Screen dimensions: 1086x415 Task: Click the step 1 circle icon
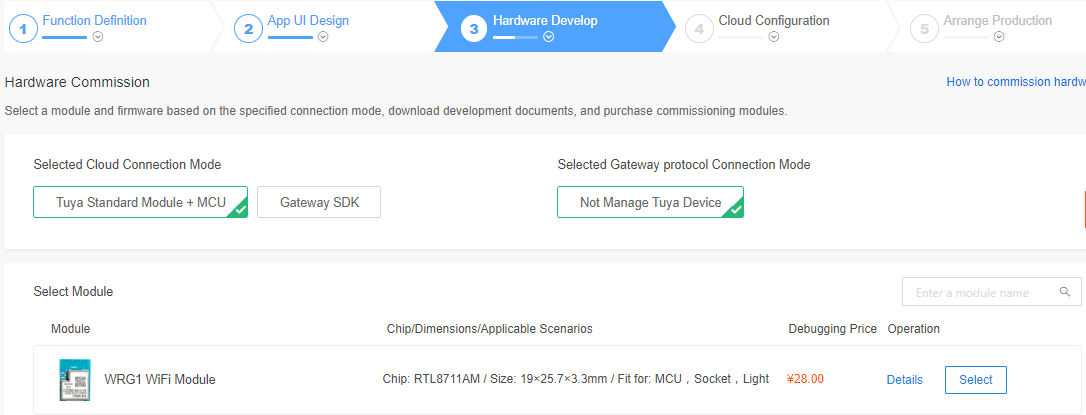[x=23, y=29]
